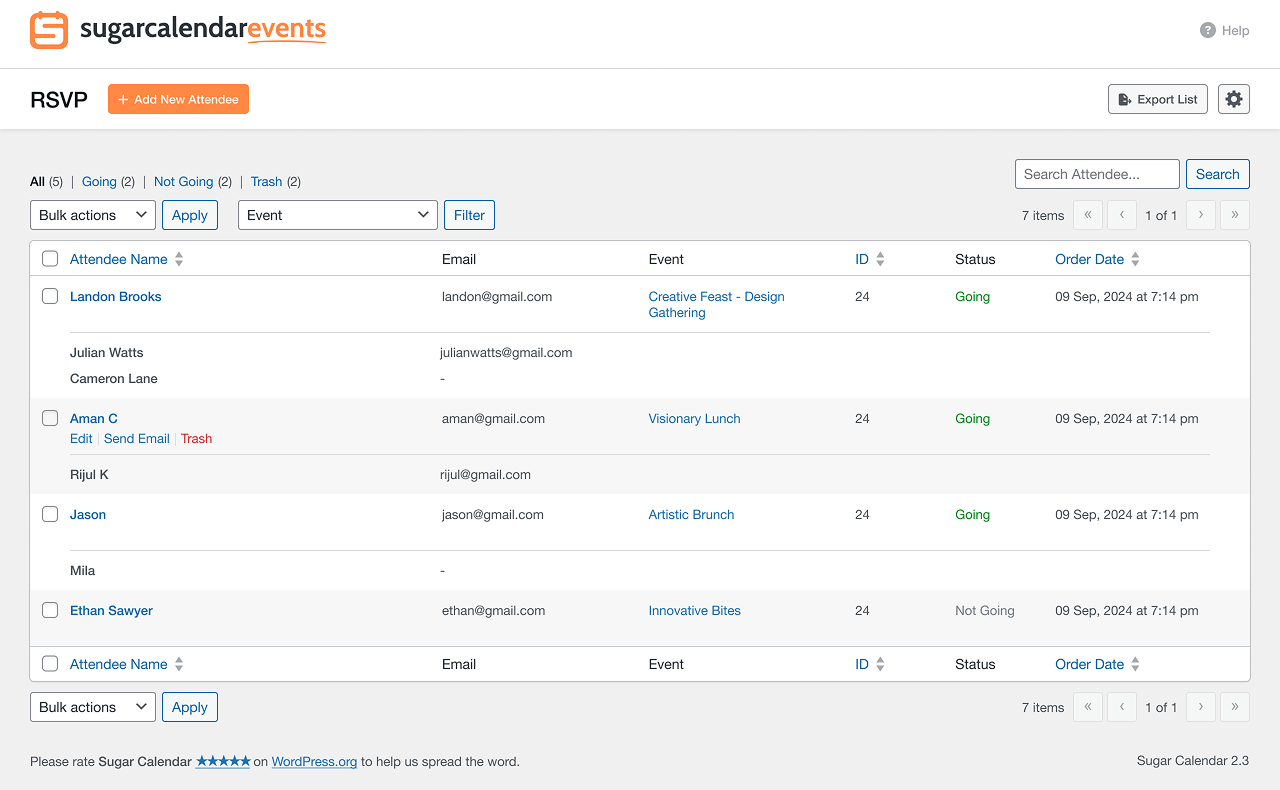Click Add New Attendee button

point(178,99)
